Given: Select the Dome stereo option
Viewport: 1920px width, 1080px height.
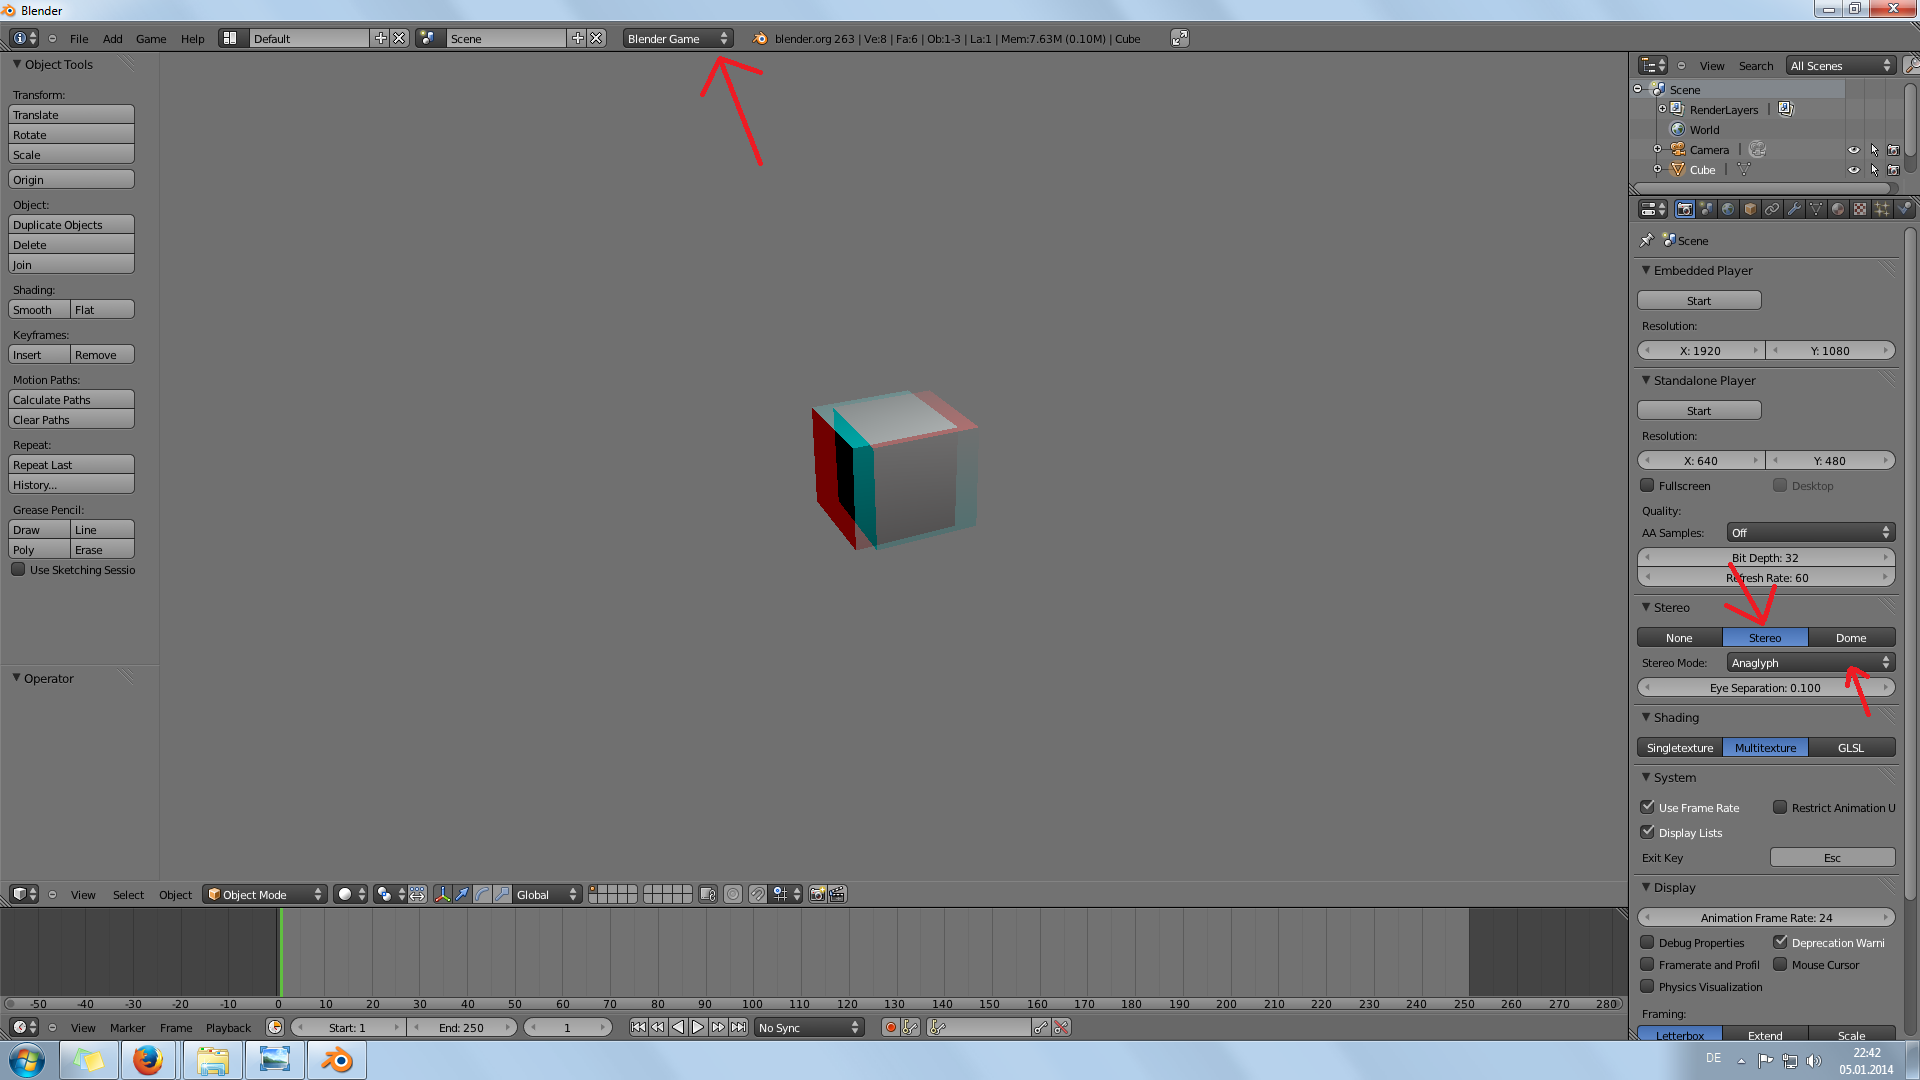Looking at the screenshot, I should [x=1850, y=637].
